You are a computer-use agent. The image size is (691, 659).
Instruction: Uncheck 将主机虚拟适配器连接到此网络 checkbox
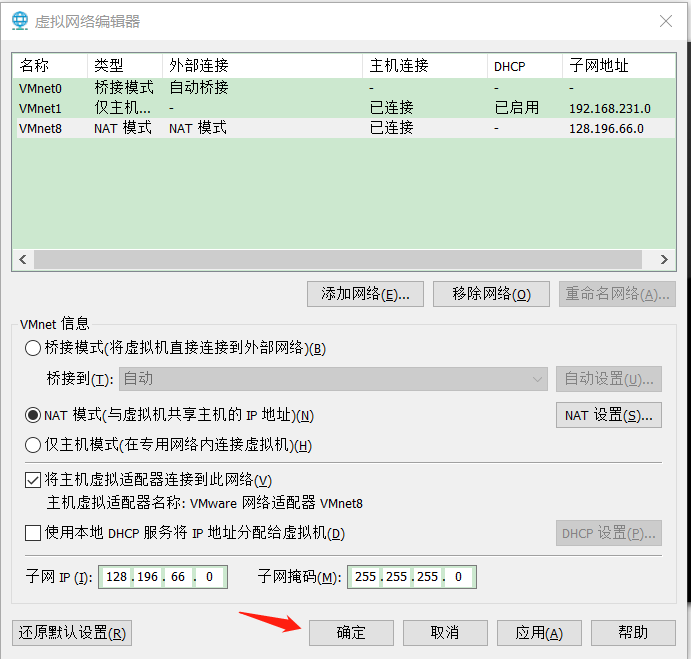pos(33,480)
